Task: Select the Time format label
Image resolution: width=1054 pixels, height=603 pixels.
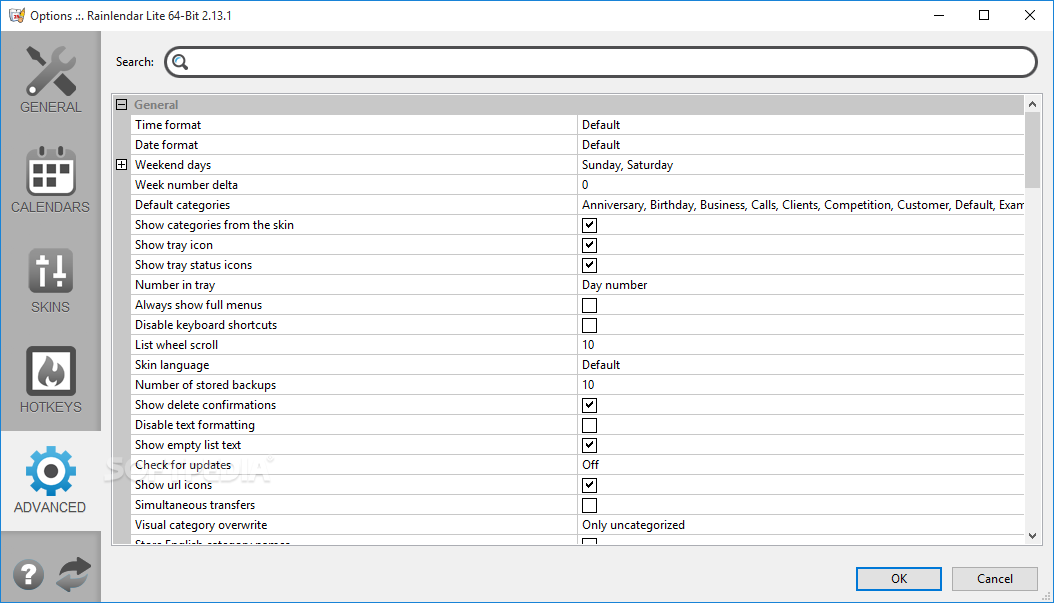Action: (x=168, y=125)
